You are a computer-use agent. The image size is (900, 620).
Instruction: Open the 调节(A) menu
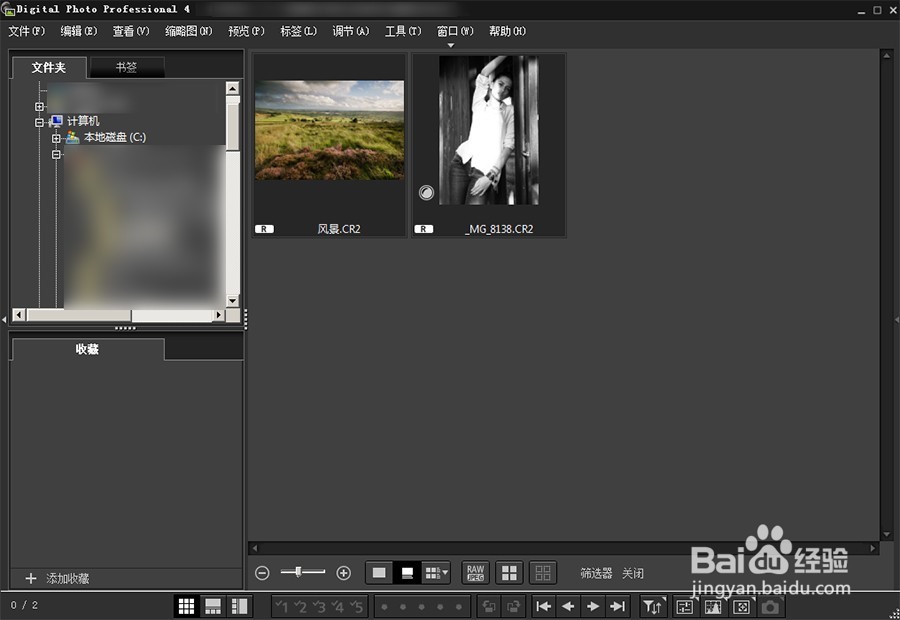coord(351,31)
